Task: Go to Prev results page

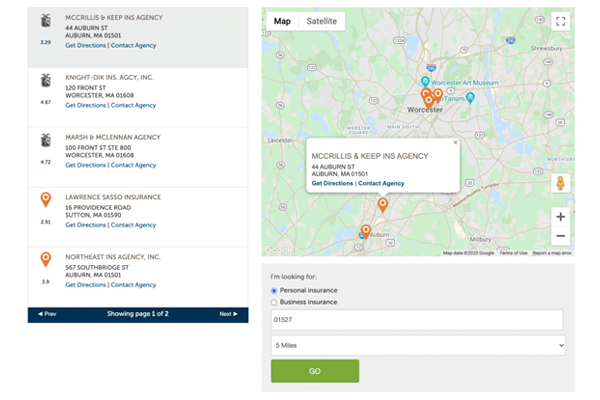Action: 47,314
